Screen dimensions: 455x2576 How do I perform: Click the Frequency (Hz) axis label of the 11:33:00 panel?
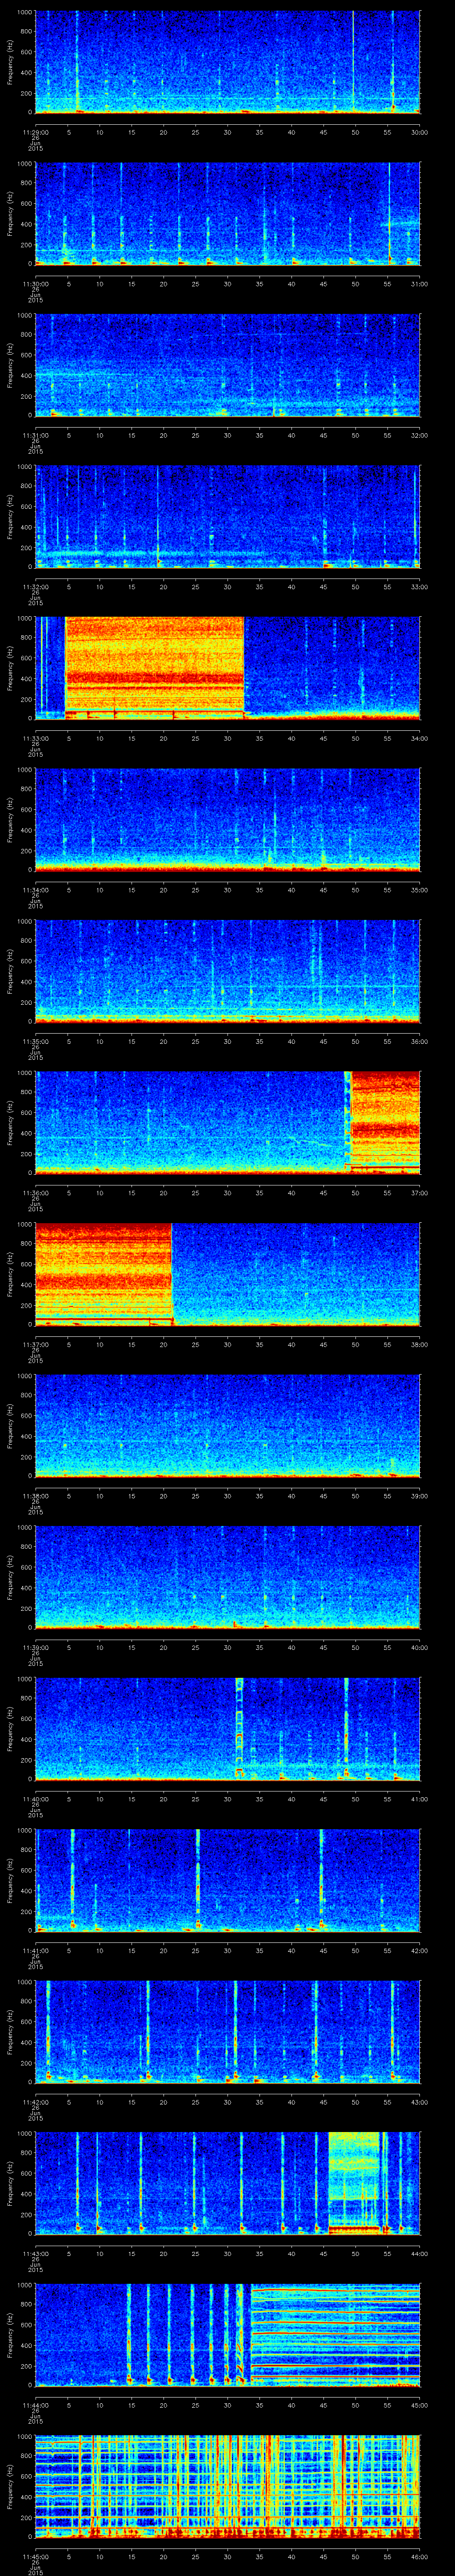pos(10,668)
